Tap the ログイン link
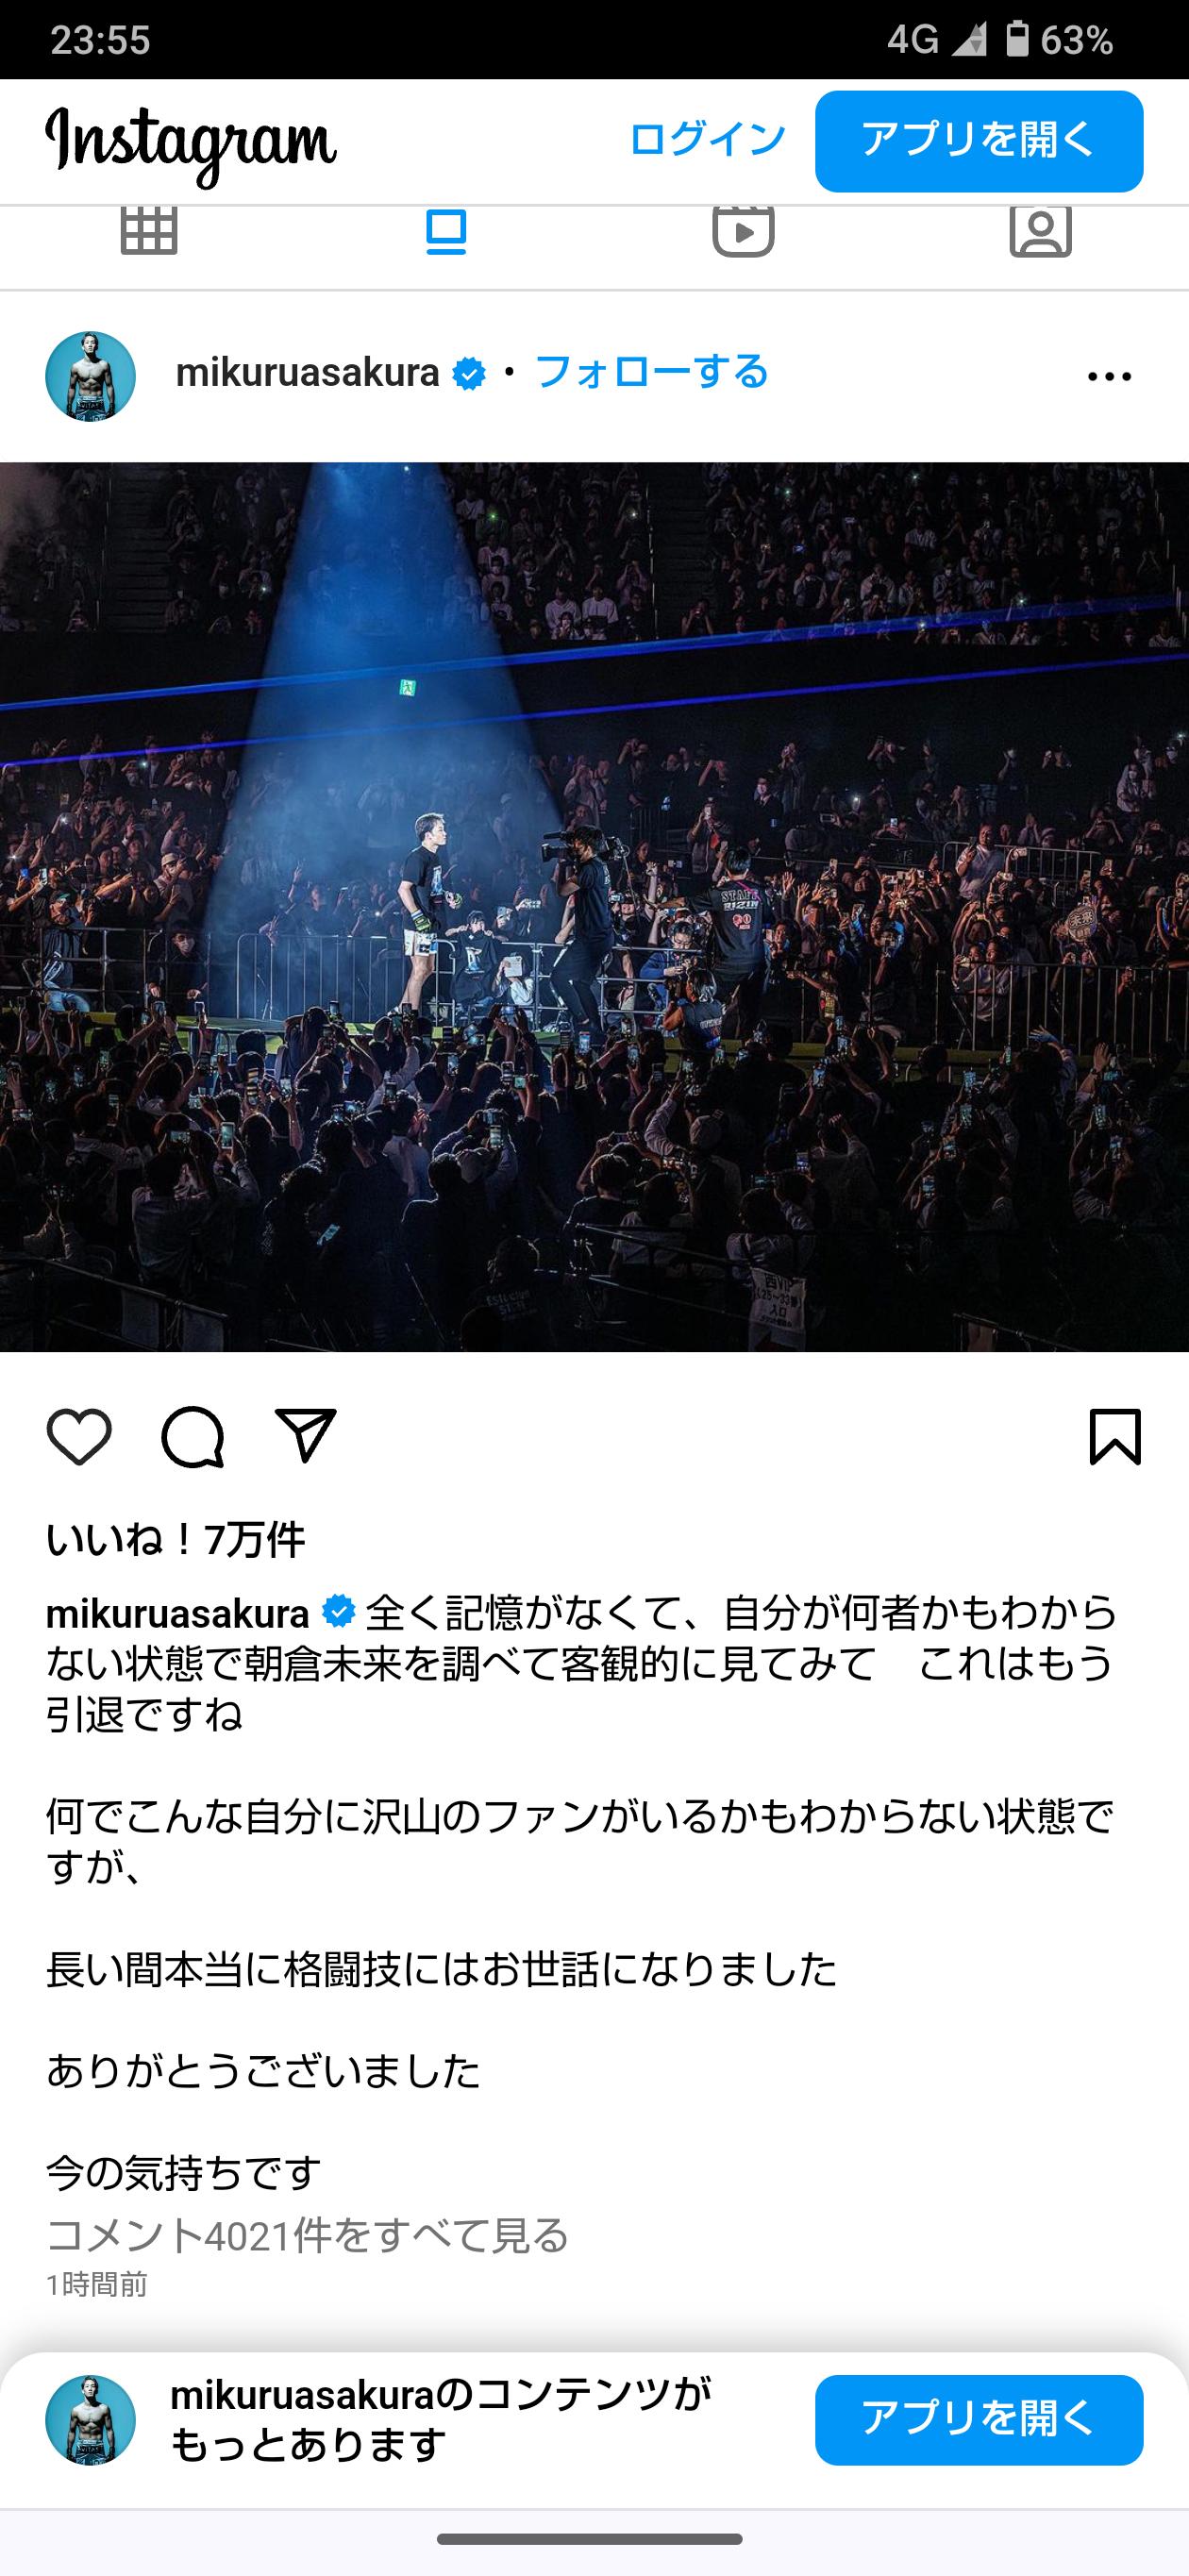This screenshot has width=1189, height=2576. [x=707, y=139]
